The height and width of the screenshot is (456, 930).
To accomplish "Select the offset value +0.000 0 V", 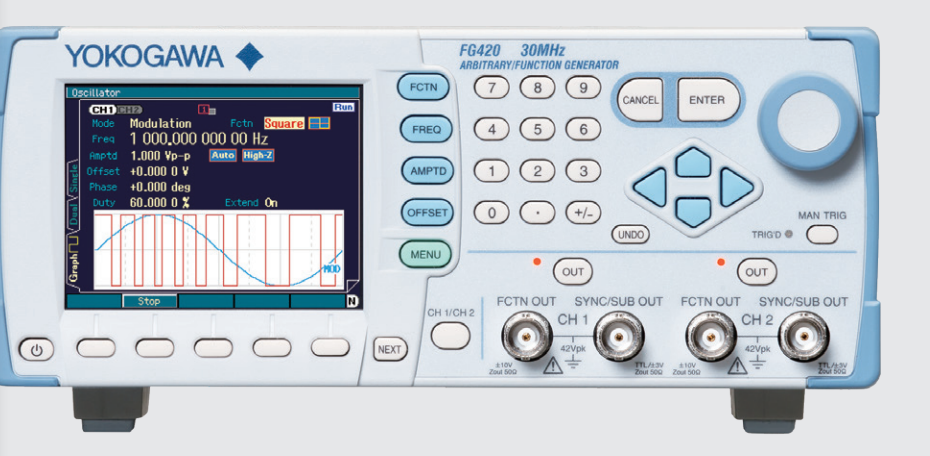I will 159,171.
